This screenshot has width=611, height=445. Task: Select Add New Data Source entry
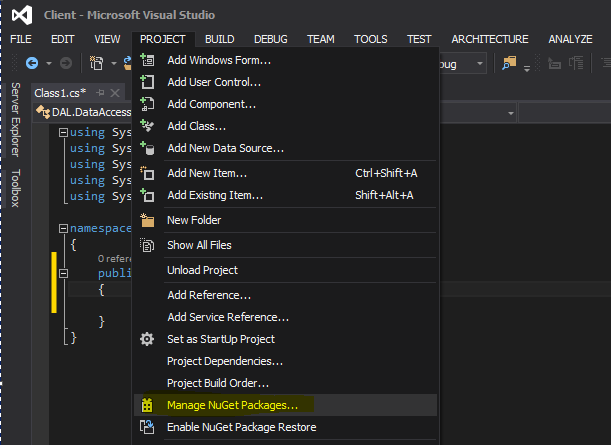click(286, 148)
